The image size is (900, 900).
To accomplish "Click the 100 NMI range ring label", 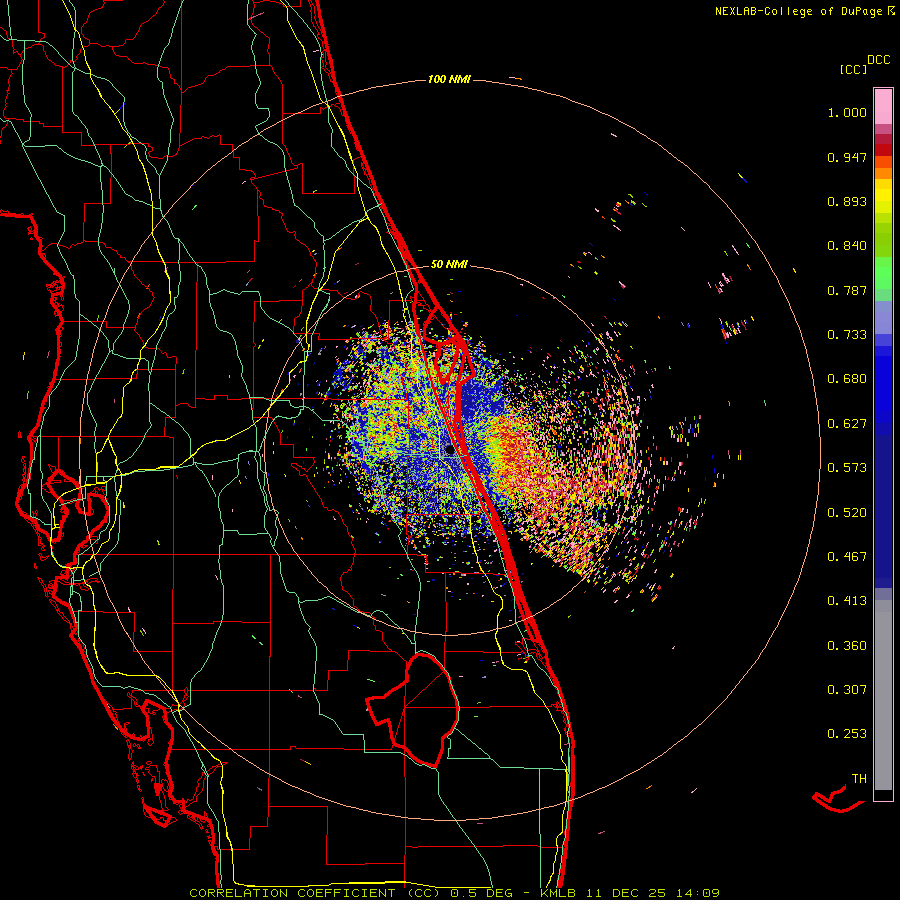I will pyautogui.click(x=449, y=79).
